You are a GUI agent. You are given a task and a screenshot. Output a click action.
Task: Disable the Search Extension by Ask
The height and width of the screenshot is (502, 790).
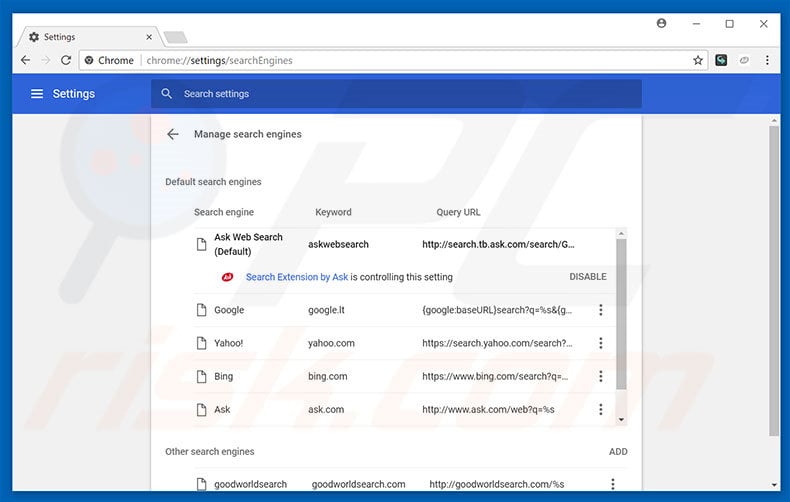(588, 277)
